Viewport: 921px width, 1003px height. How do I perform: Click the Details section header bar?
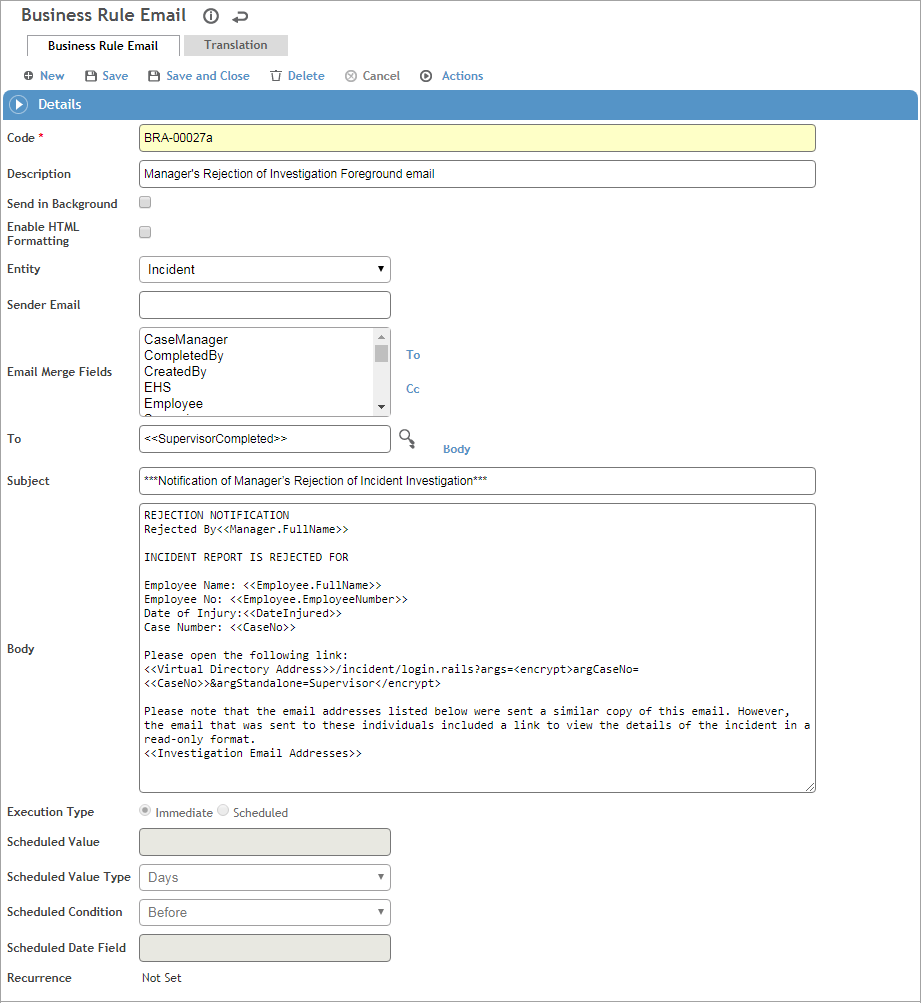(460, 105)
